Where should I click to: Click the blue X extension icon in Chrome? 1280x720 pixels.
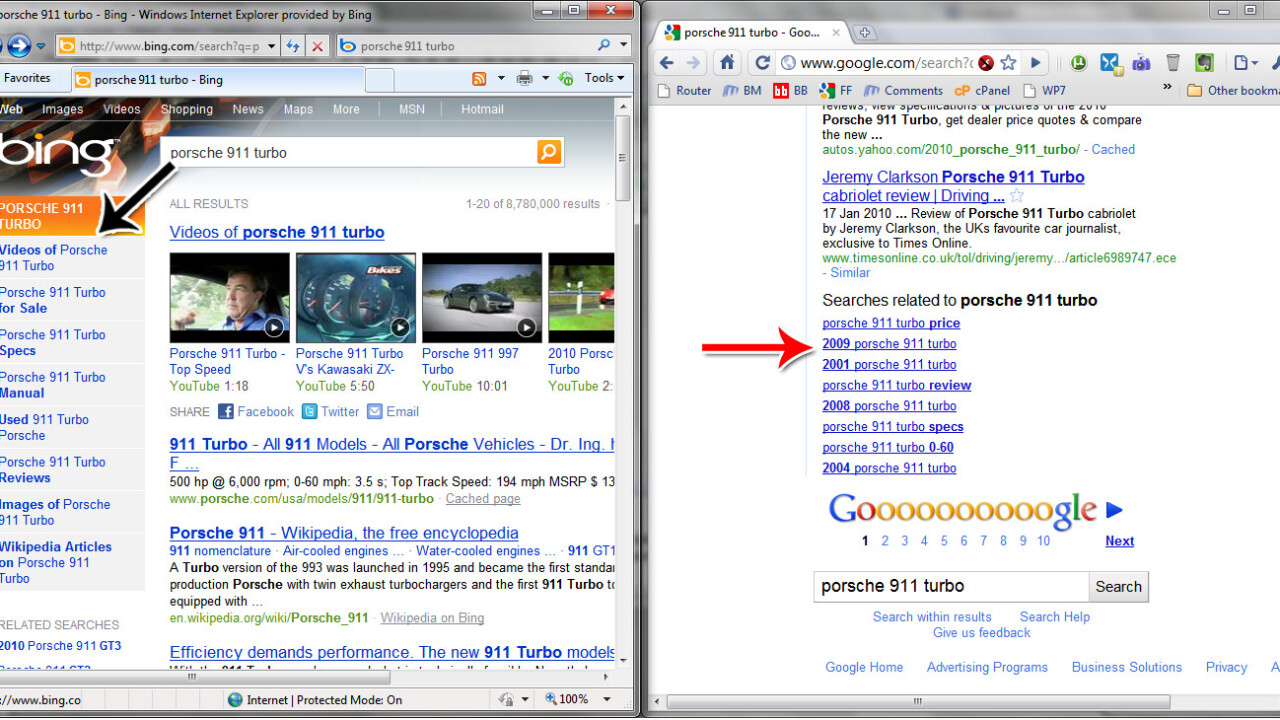(x=1110, y=63)
